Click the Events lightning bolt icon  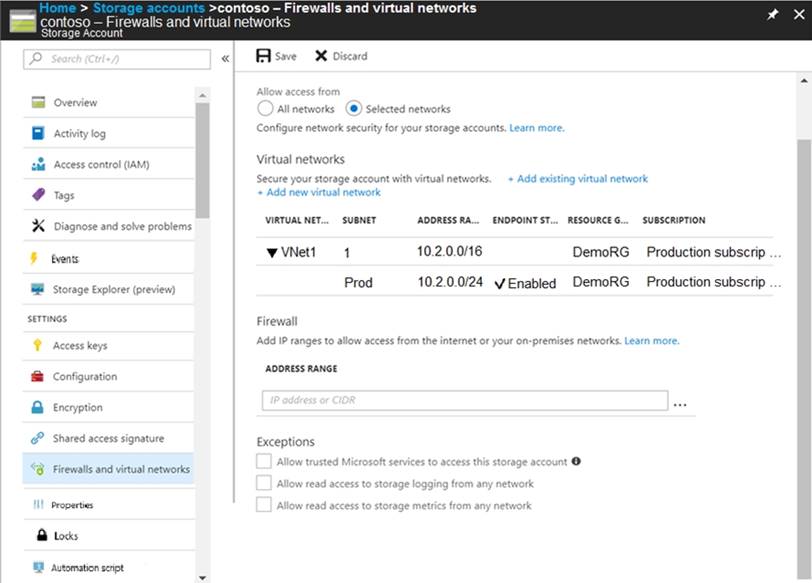(x=34, y=258)
